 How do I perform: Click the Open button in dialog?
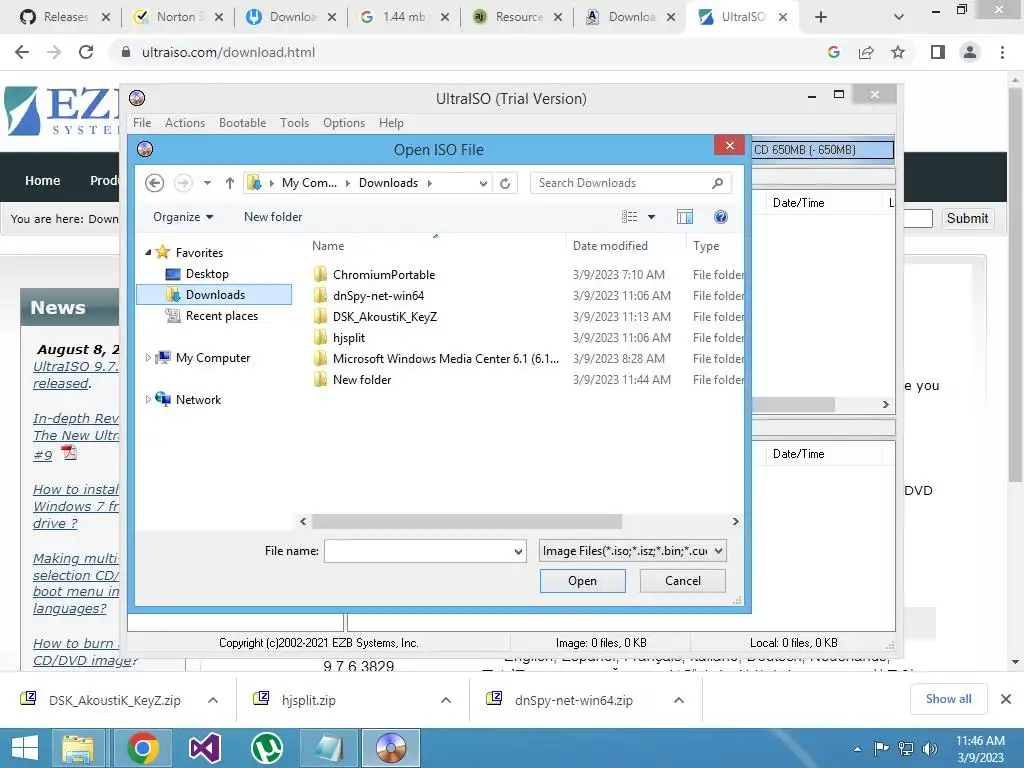[x=583, y=581]
